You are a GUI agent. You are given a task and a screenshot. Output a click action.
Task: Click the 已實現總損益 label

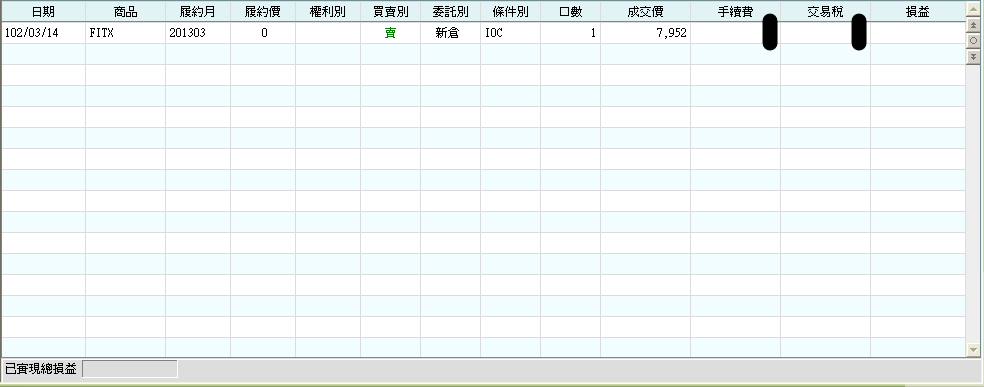tap(41, 369)
